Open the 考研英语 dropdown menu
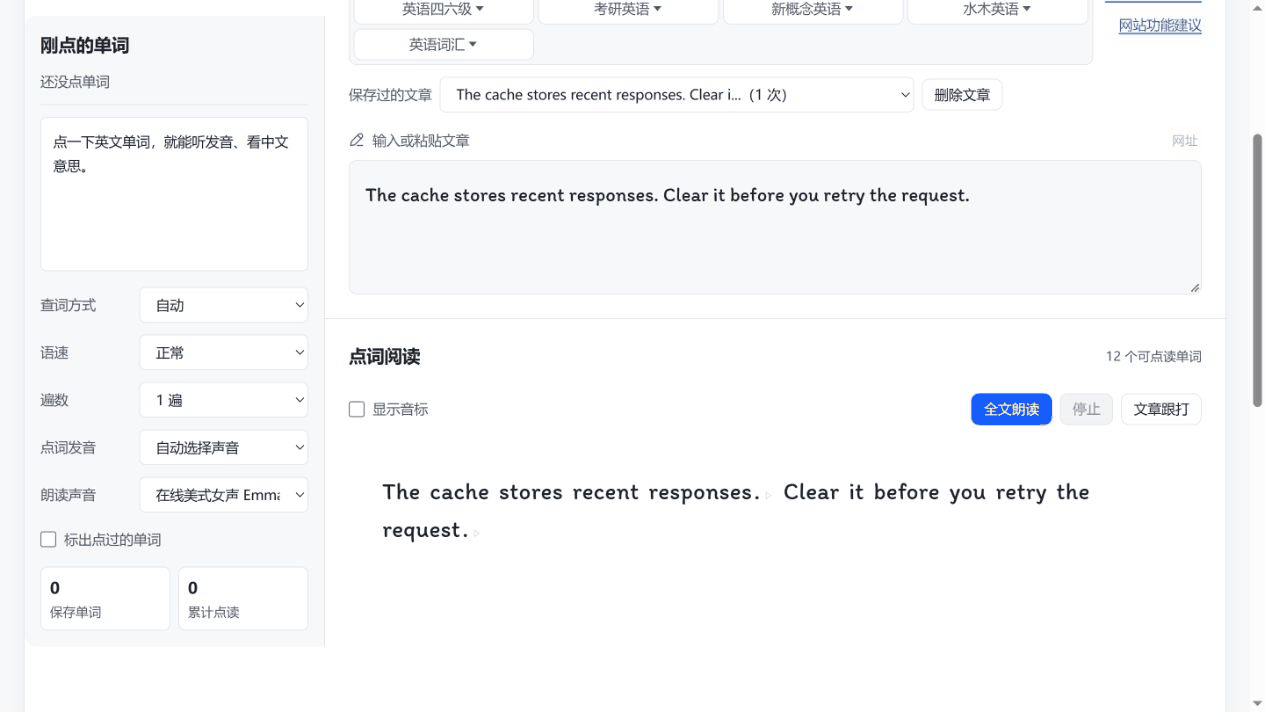This screenshot has width=1265, height=712. click(x=628, y=10)
